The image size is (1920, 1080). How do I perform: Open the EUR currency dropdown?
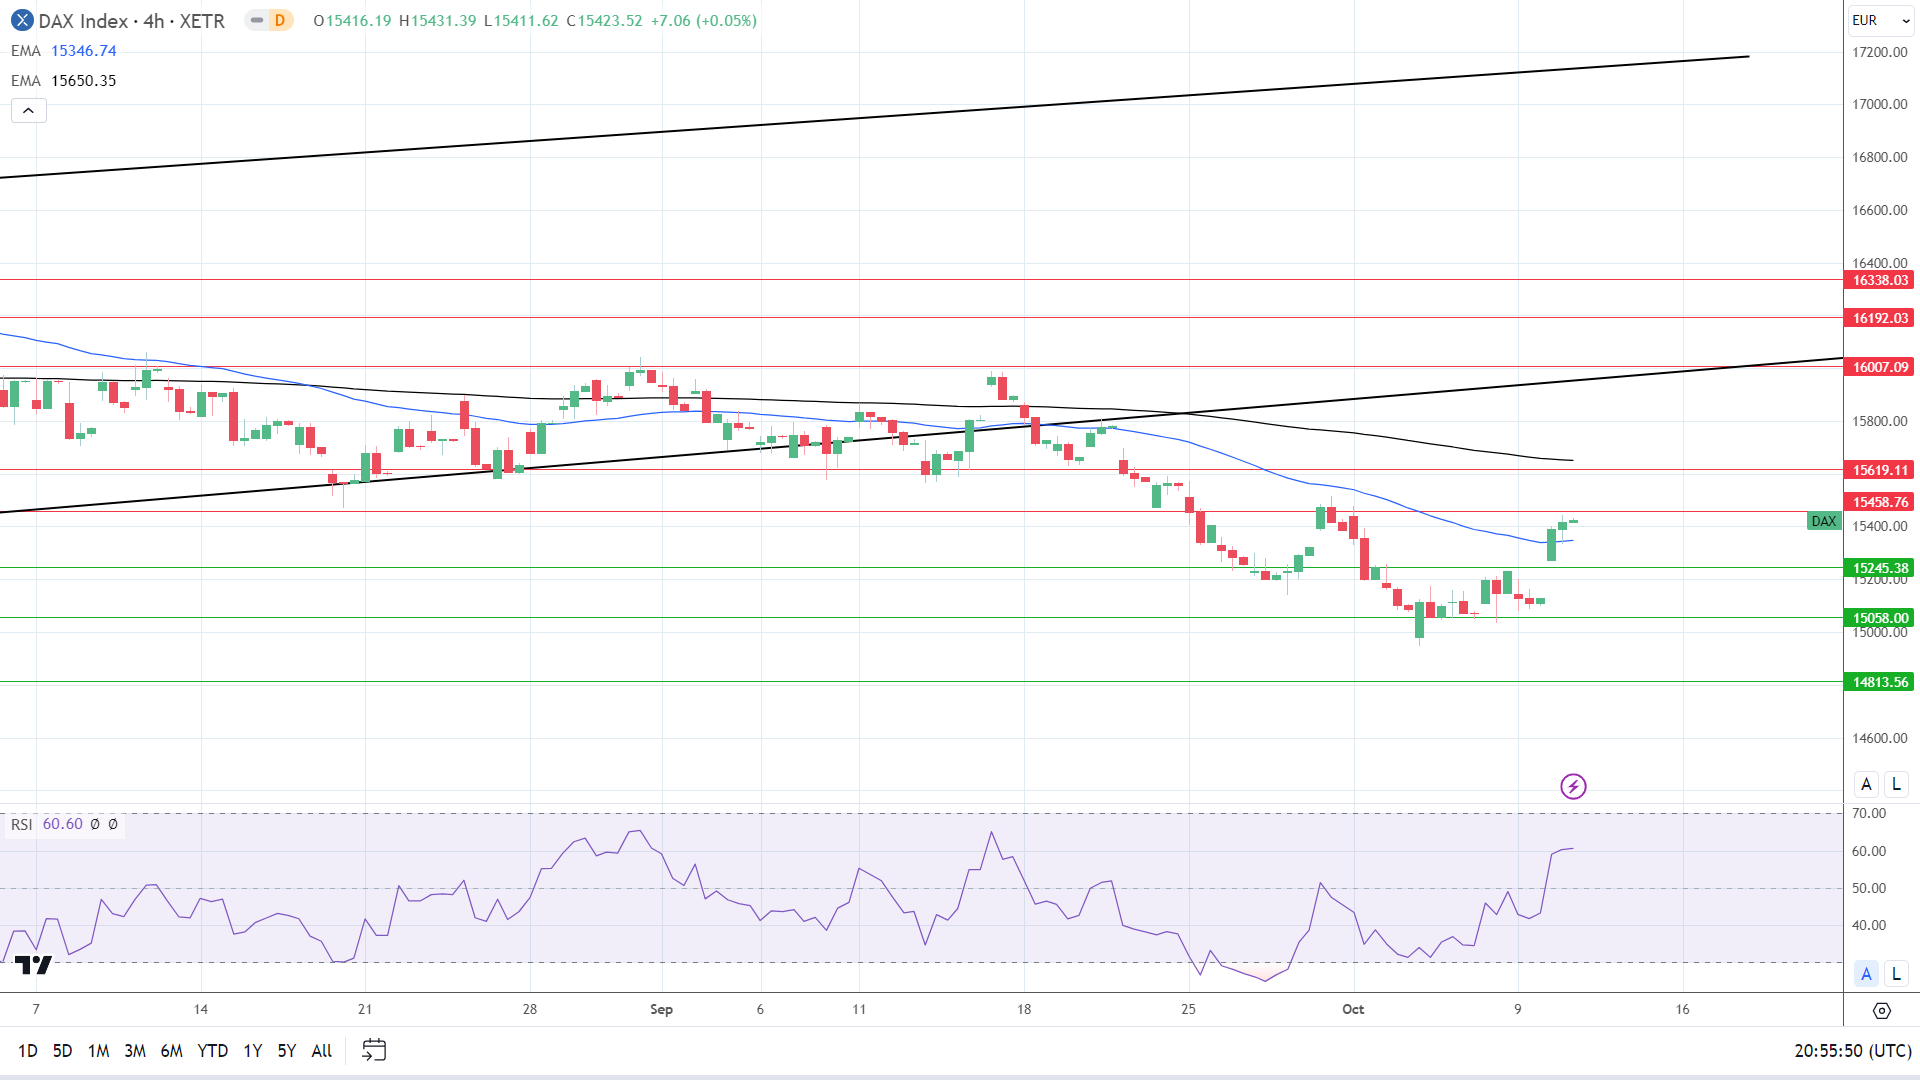click(x=1880, y=20)
